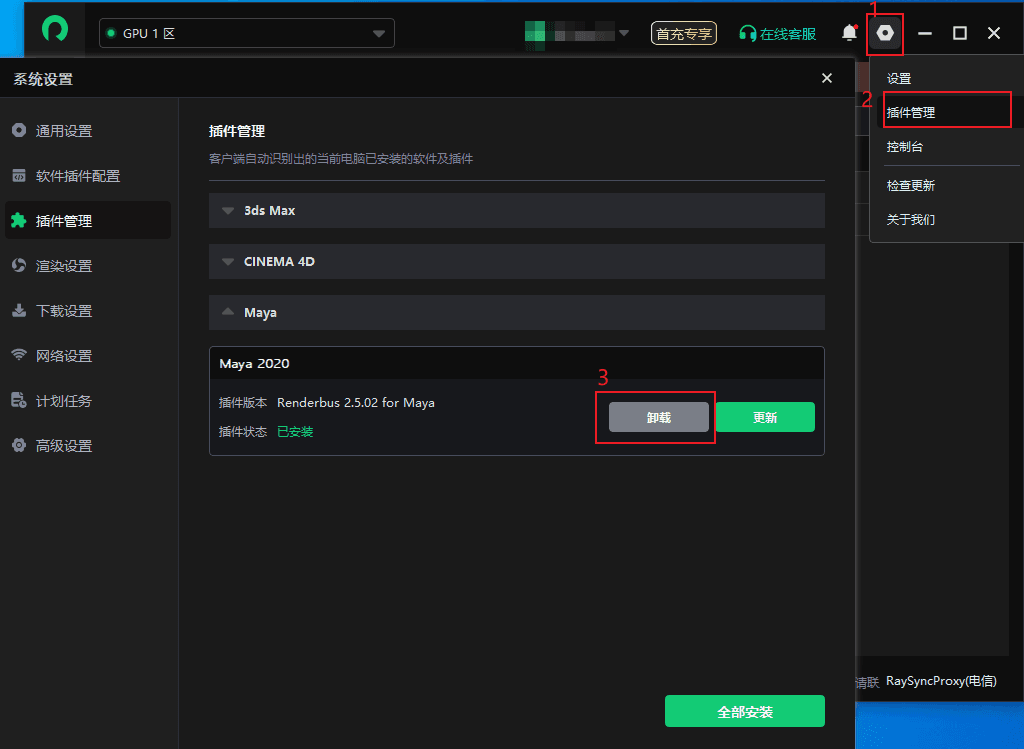The width and height of the screenshot is (1024, 749).
Task: Go to 下载设置 in the sidebar
Action: coord(64,311)
